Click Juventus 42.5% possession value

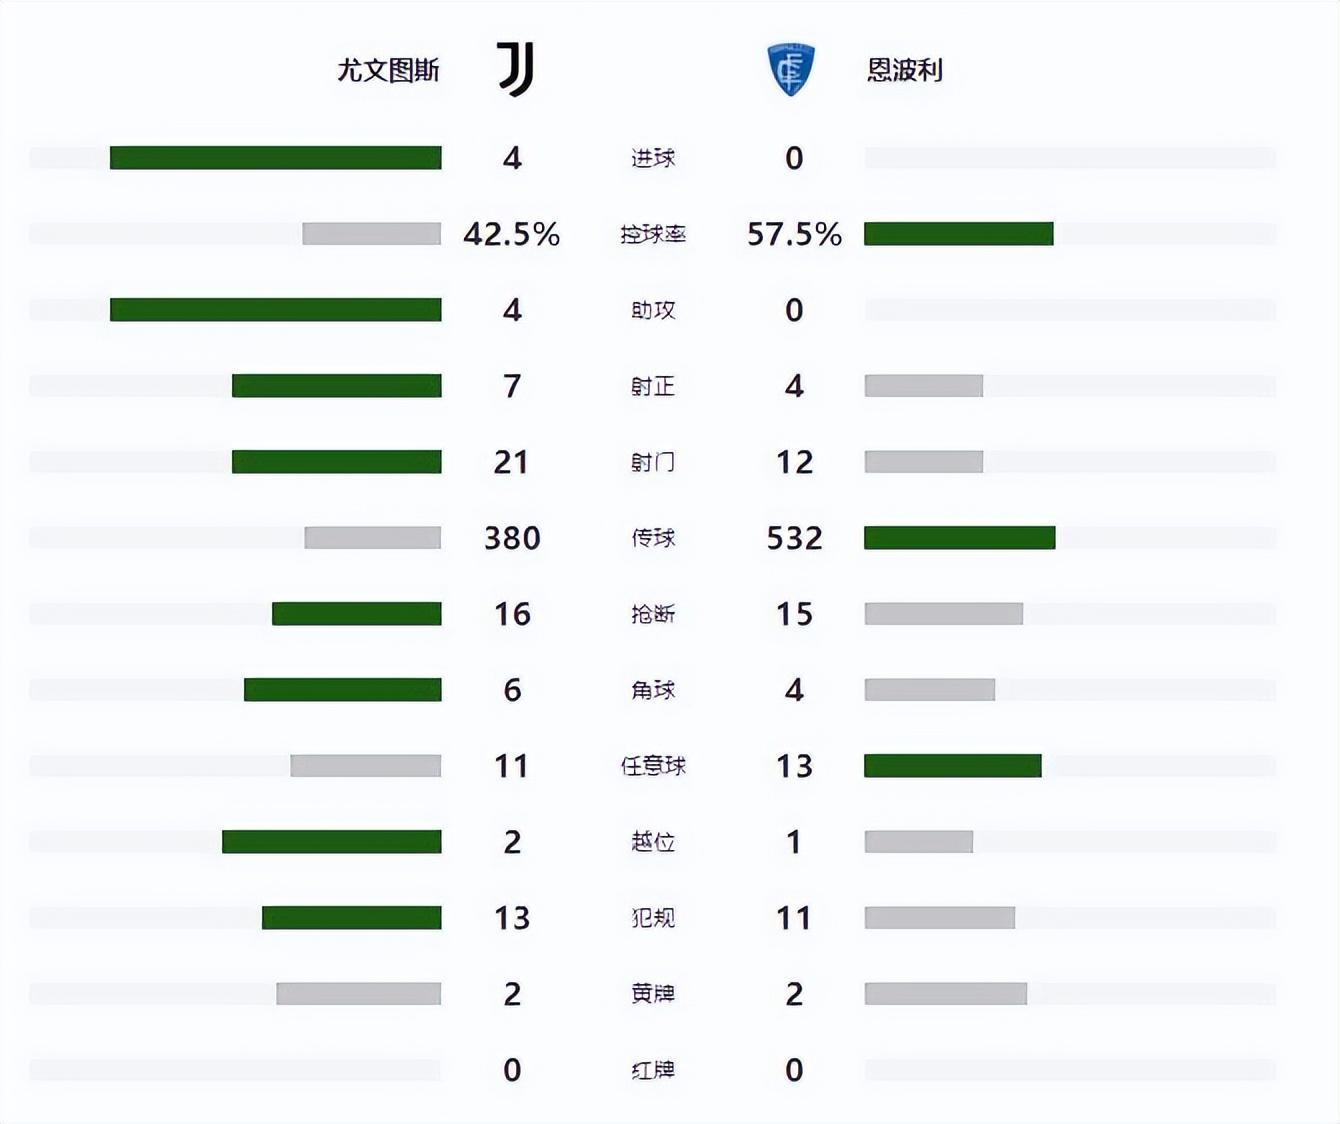click(x=511, y=234)
